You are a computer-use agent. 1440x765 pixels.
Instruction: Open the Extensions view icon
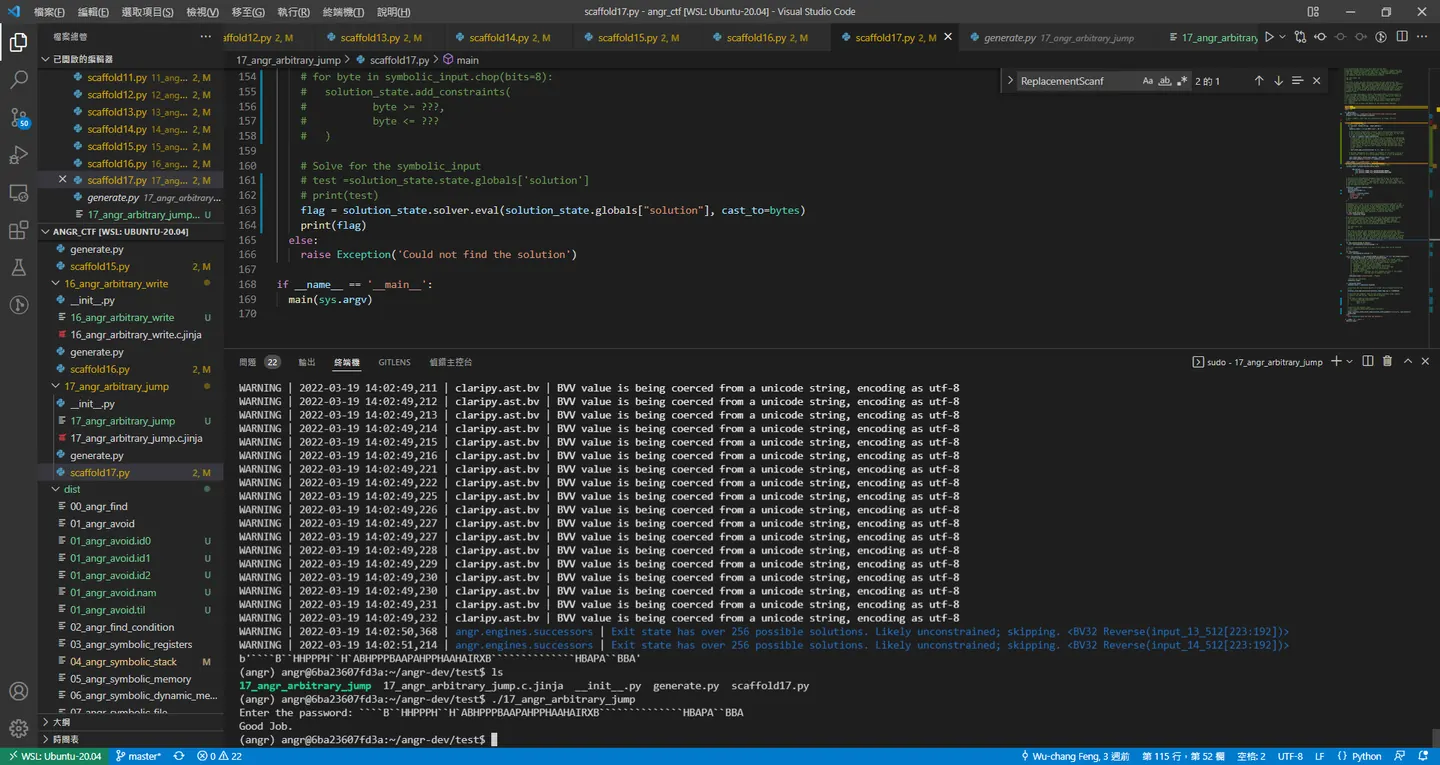pos(18,230)
